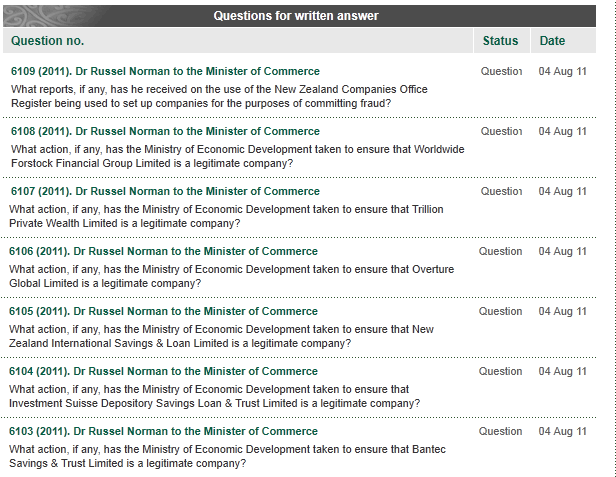This screenshot has width=616, height=477.
Task: Select the date of question 6108
Action: [562, 131]
